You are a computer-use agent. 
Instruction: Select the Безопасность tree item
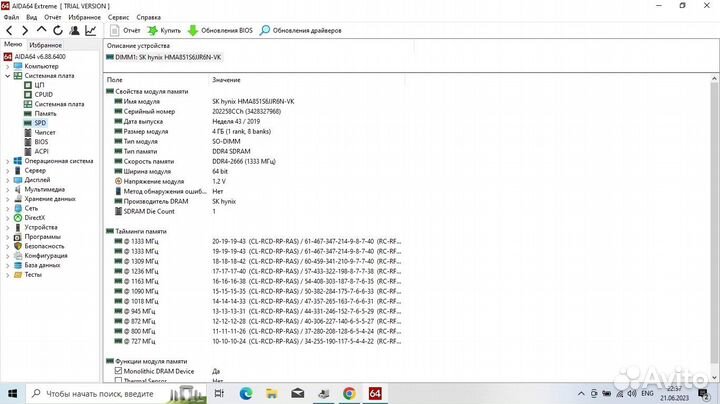click(x=39, y=246)
